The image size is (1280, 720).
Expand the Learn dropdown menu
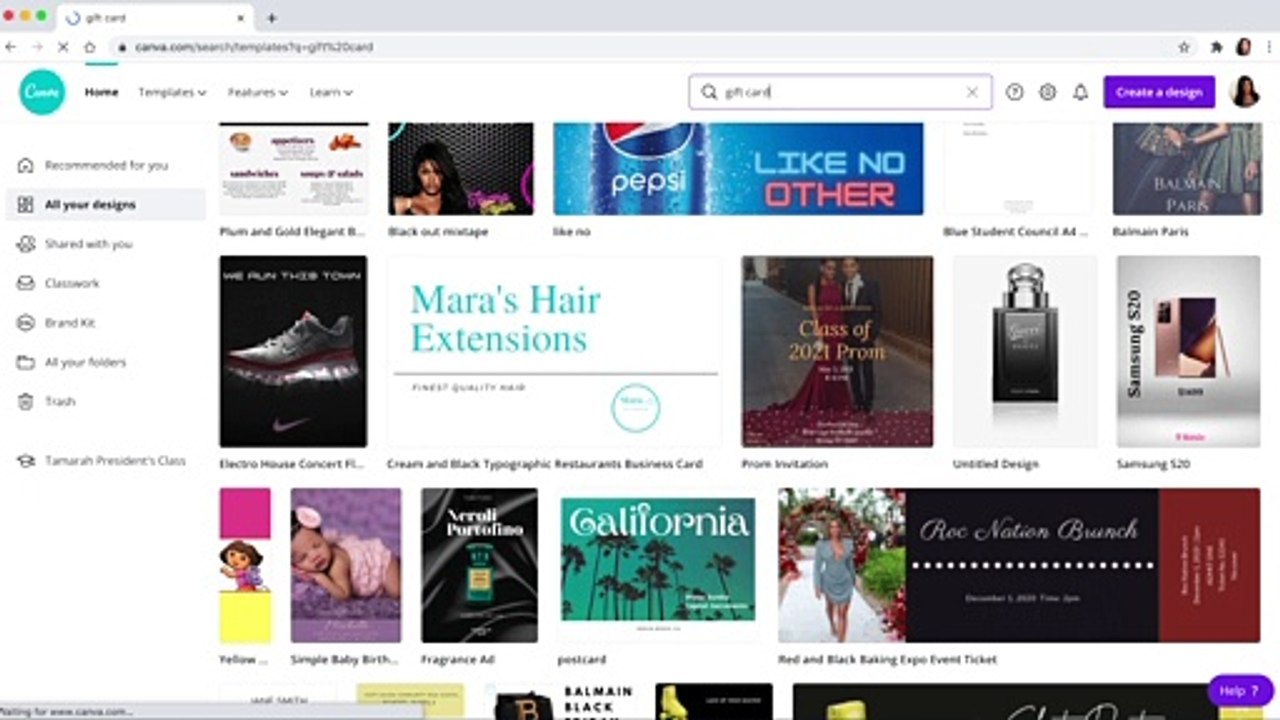(331, 92)
